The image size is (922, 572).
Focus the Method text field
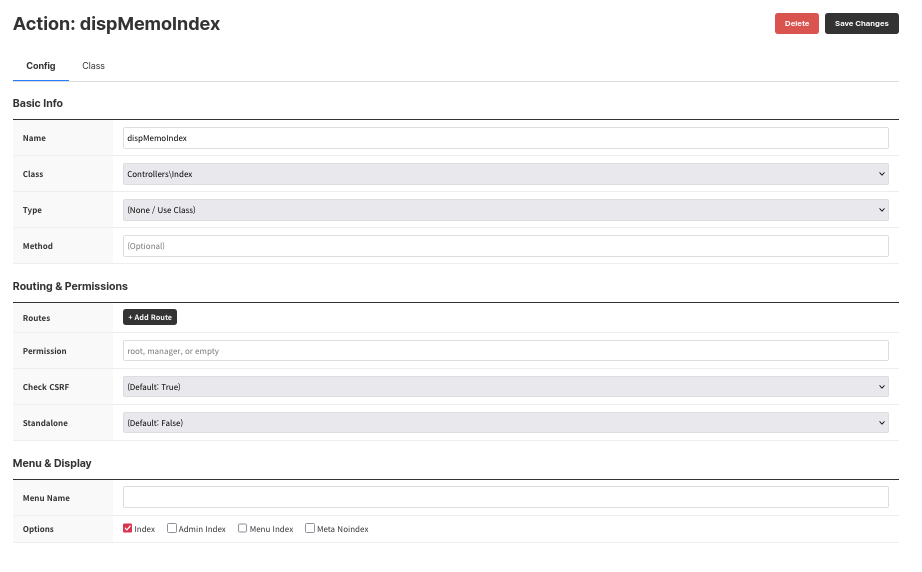tap(505, 246)
